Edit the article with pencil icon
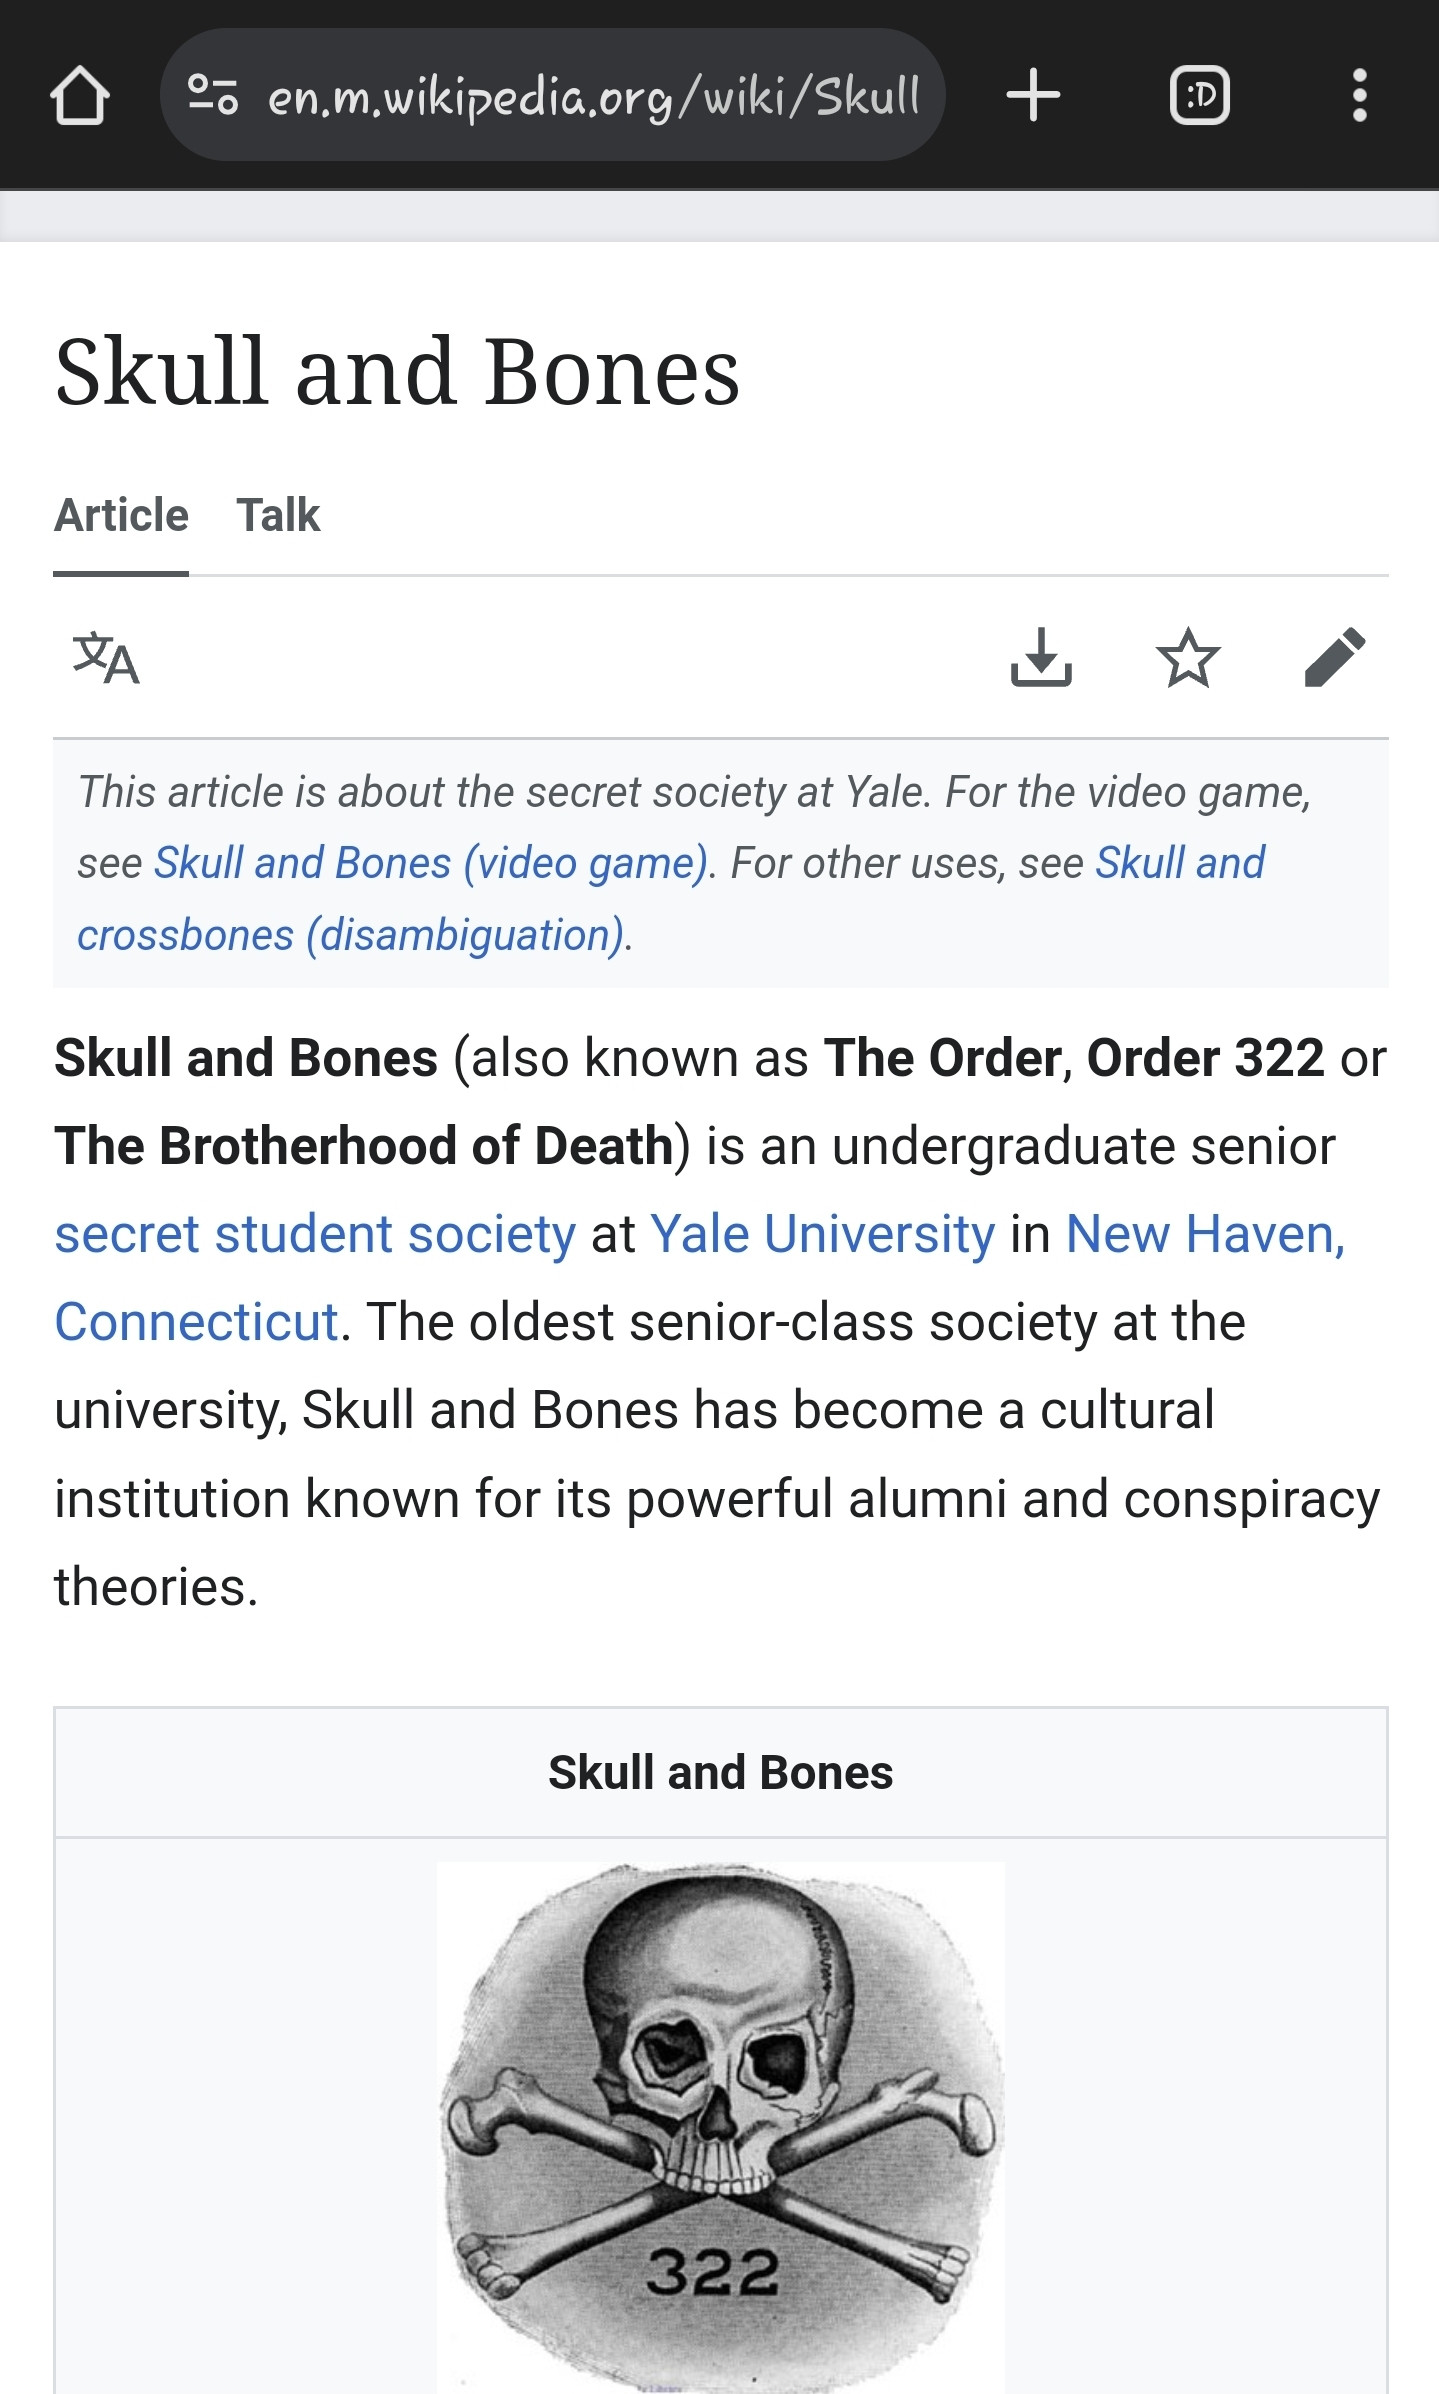 (x=1335, y=658)
